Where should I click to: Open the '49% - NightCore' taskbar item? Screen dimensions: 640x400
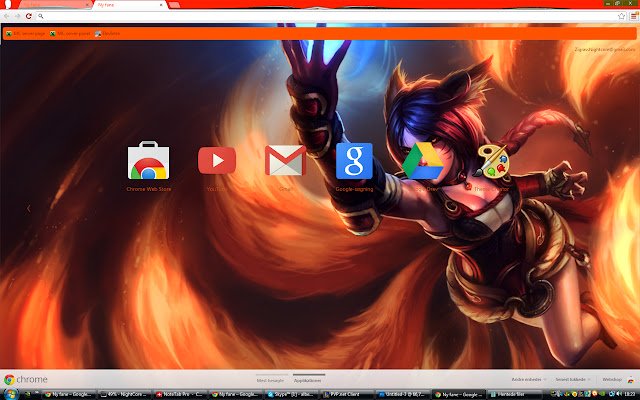(x=126, y=395)
